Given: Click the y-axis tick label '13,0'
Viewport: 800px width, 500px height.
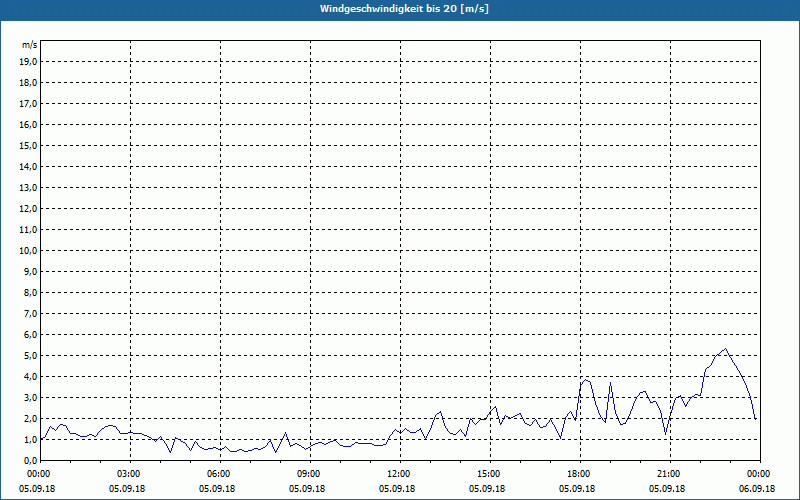Looking at the screenshot, I should coord(28,187).
